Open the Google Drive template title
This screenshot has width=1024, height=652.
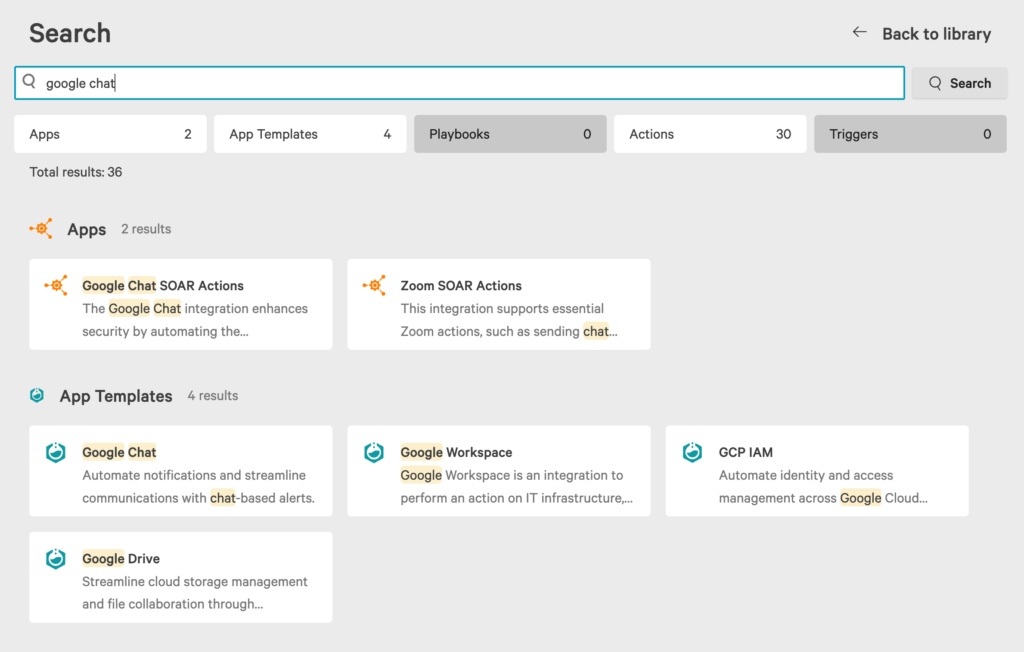[121, 559]
